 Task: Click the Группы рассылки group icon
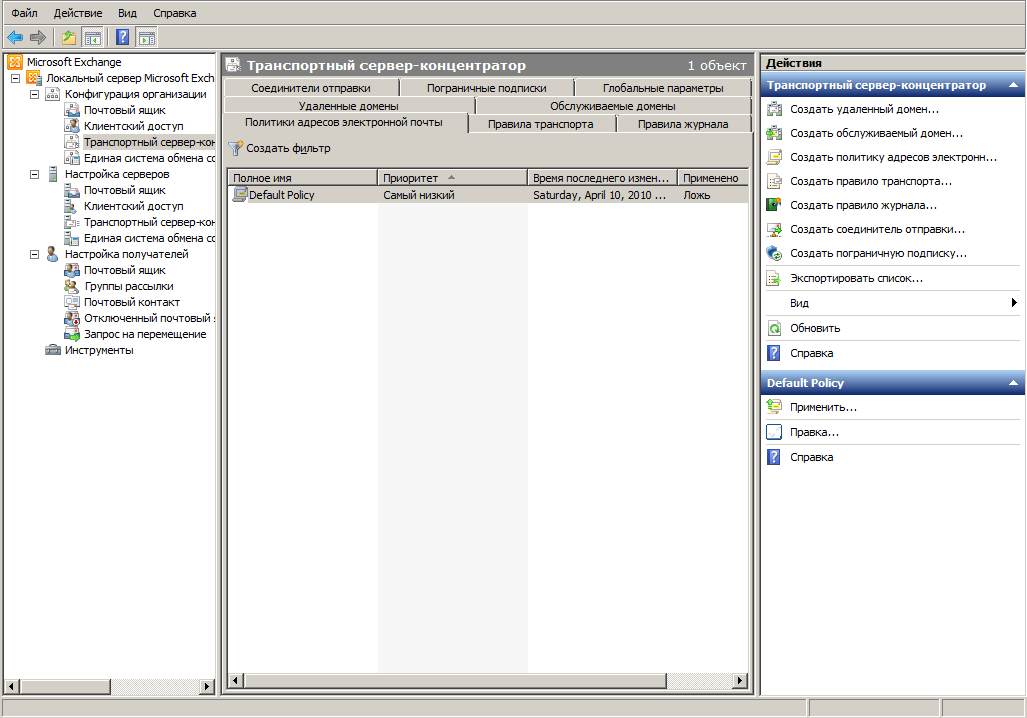point(71,286)
